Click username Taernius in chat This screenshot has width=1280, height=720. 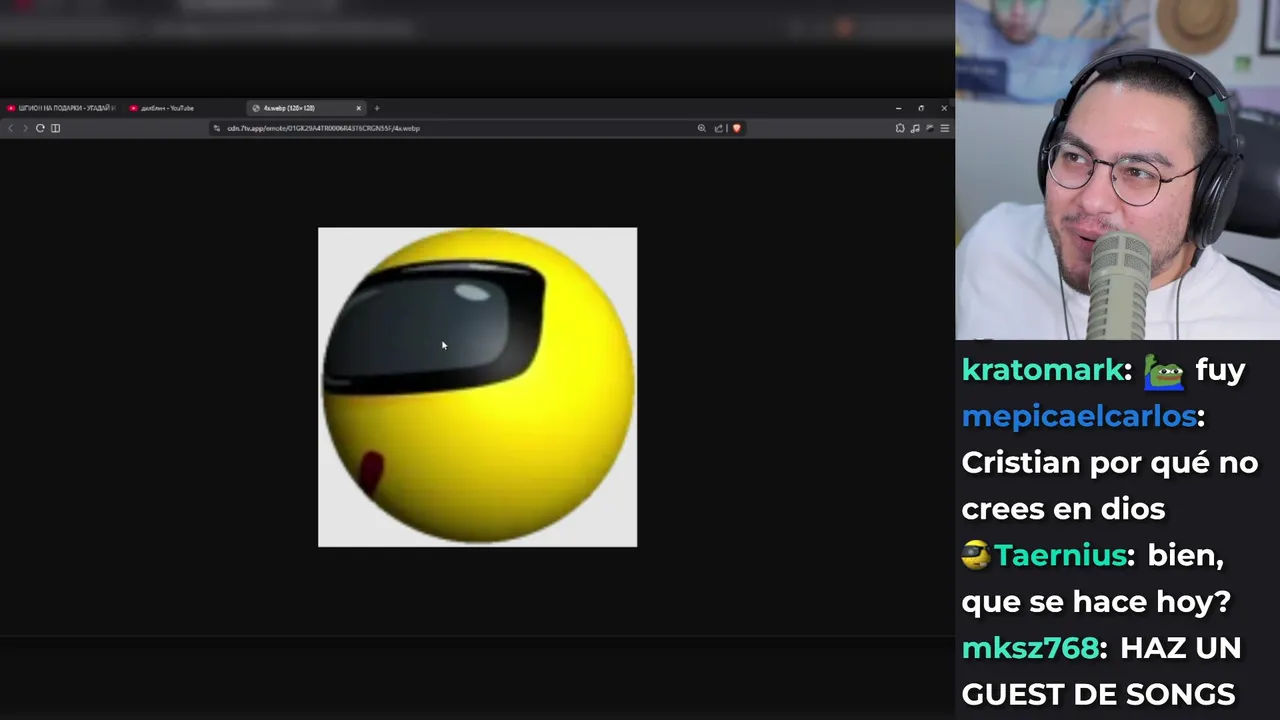(1060, 555)
